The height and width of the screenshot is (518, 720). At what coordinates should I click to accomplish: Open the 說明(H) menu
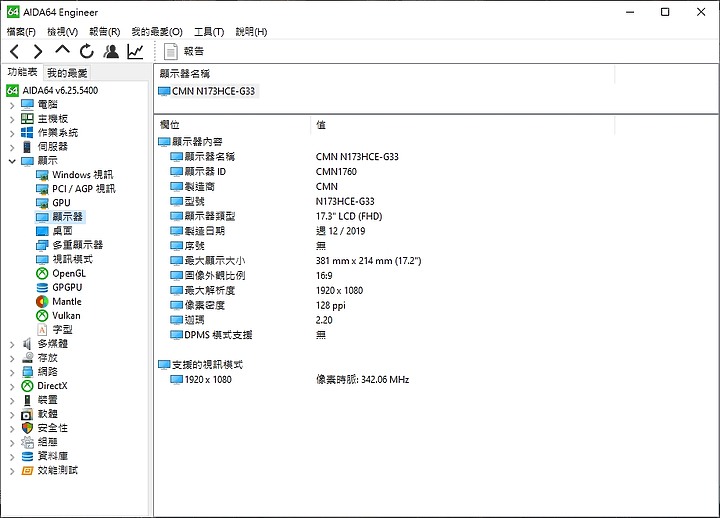click(x=251, y=32)
